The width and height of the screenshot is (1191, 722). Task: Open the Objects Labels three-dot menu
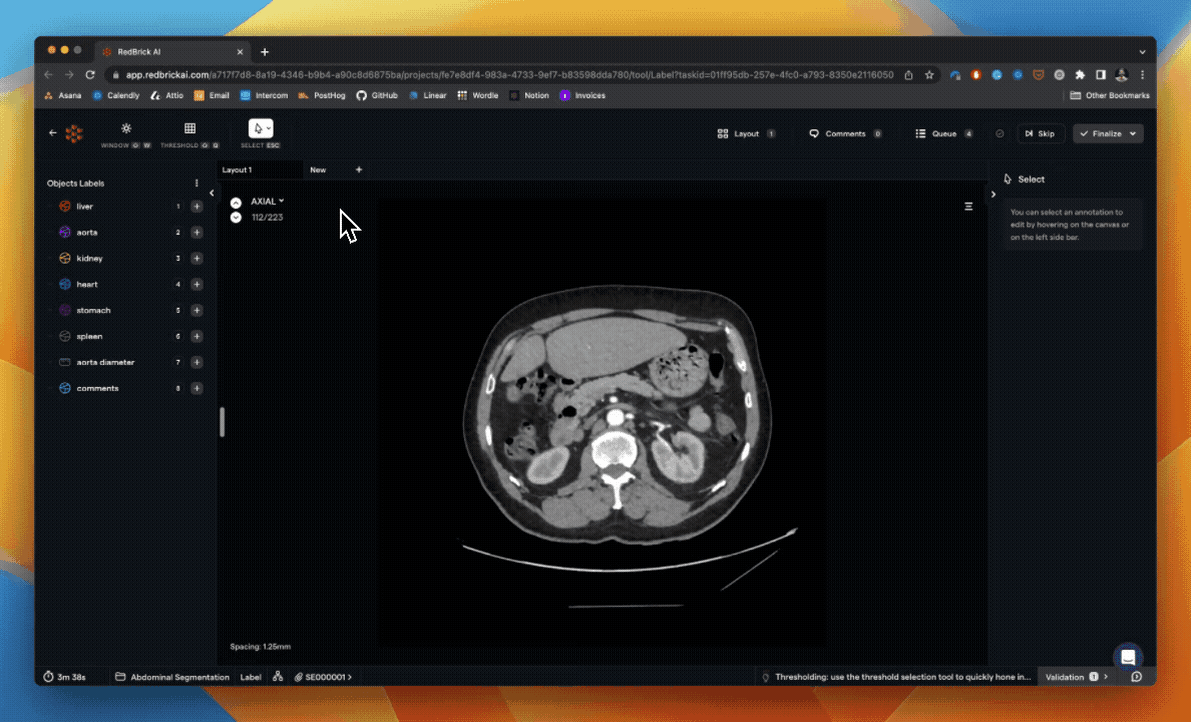196,183
